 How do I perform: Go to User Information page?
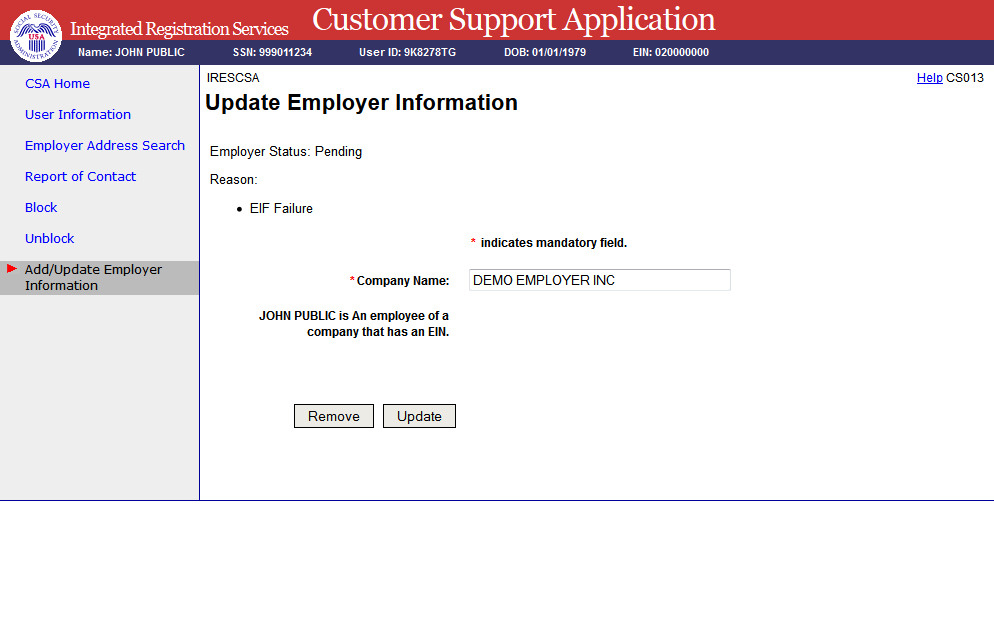[x=78, y=115]
